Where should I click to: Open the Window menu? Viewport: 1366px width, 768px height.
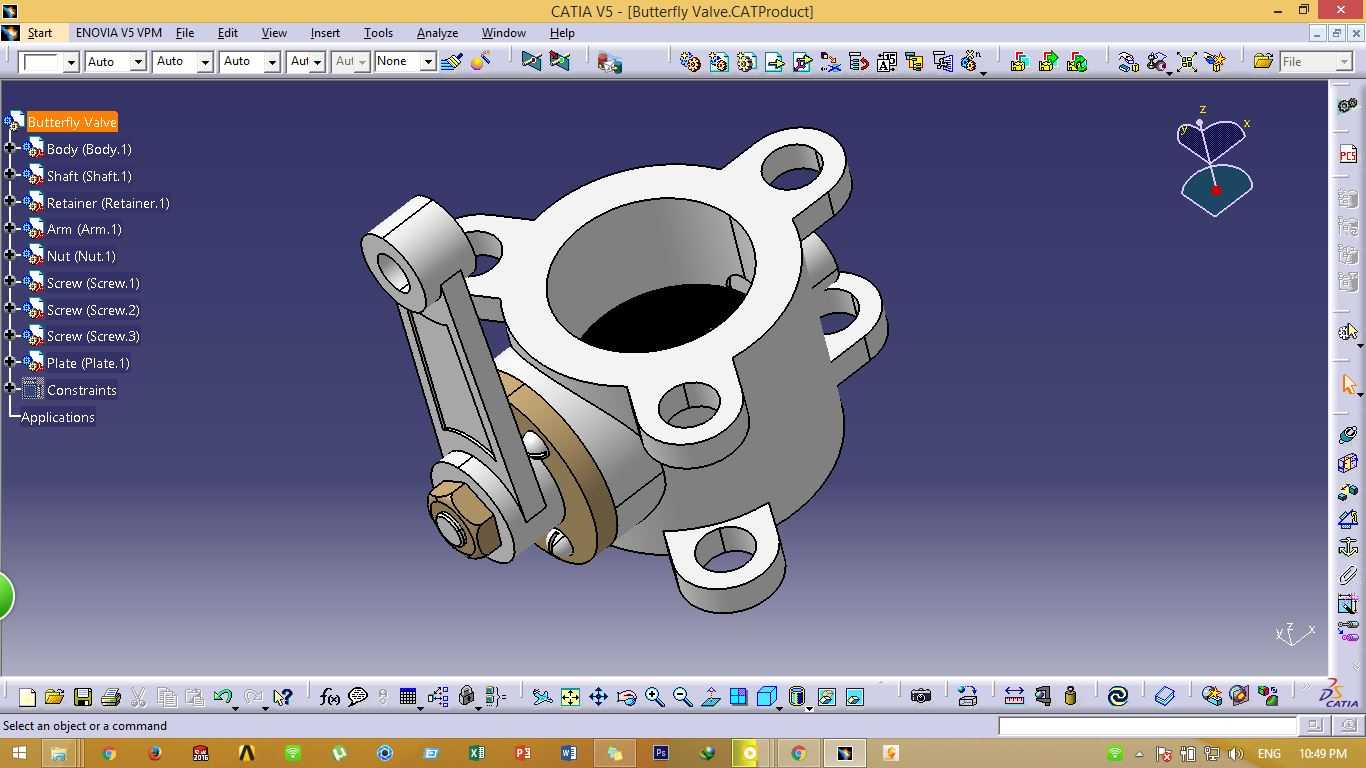coord(503,33)
